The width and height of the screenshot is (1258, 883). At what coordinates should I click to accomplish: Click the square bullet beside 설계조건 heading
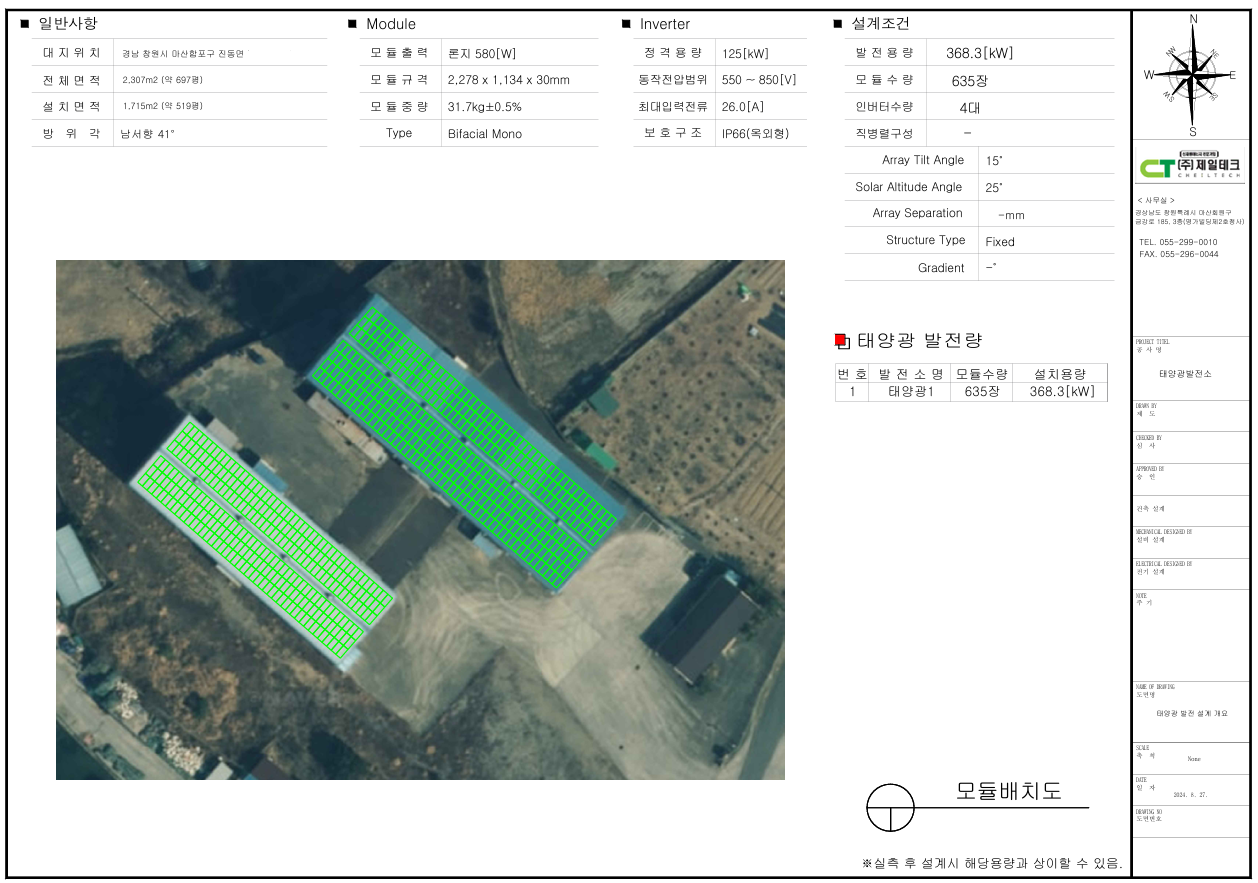(x=838, y=24)
